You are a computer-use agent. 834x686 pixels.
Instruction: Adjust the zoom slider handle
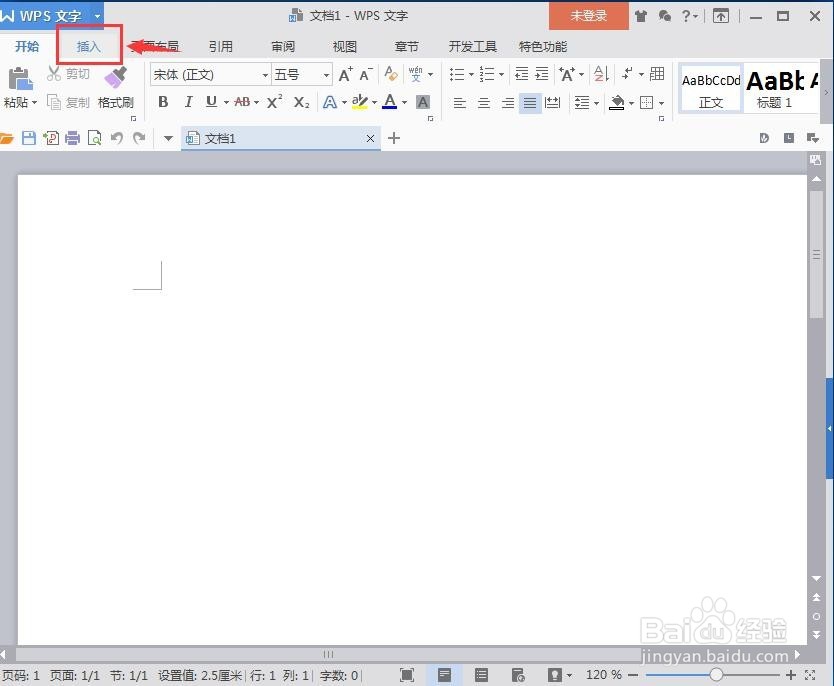coord(716,675)
